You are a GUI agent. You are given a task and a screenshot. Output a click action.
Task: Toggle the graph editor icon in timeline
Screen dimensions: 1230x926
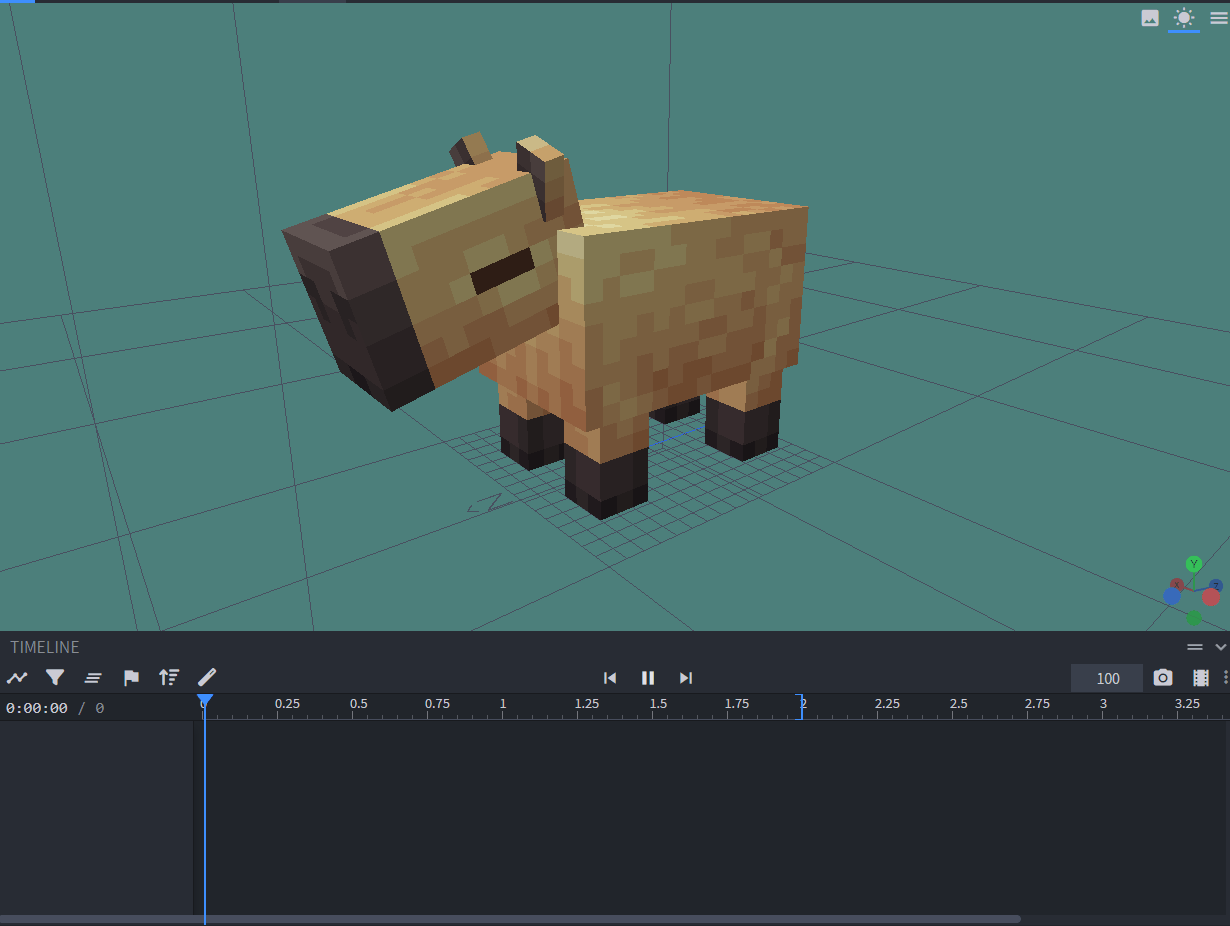(17, 678)
